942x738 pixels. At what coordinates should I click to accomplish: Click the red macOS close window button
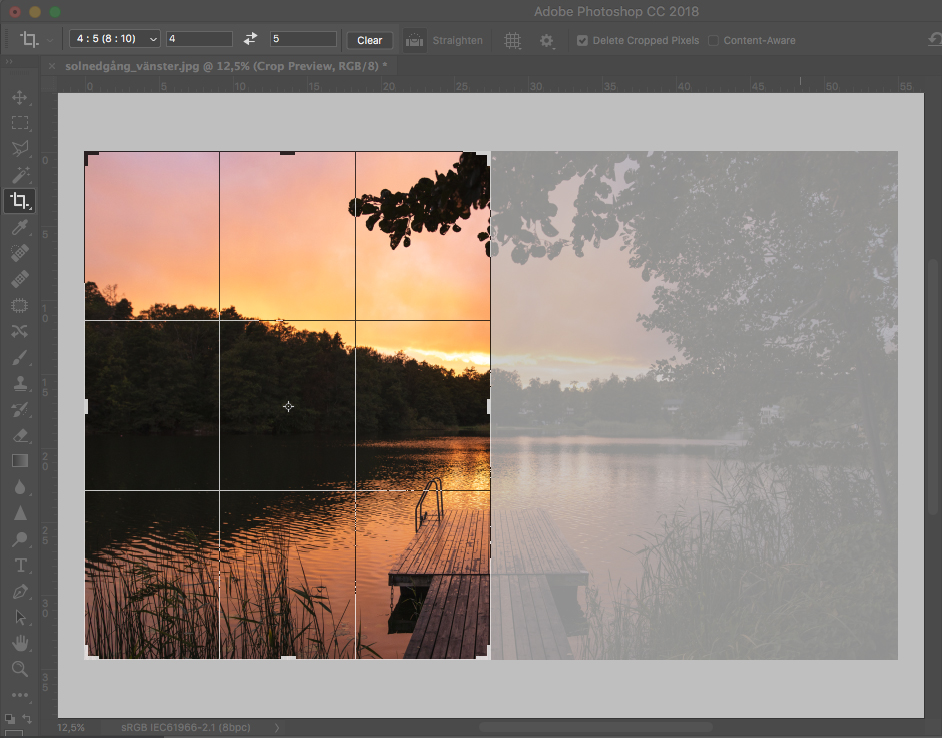[x=15, y=11]
